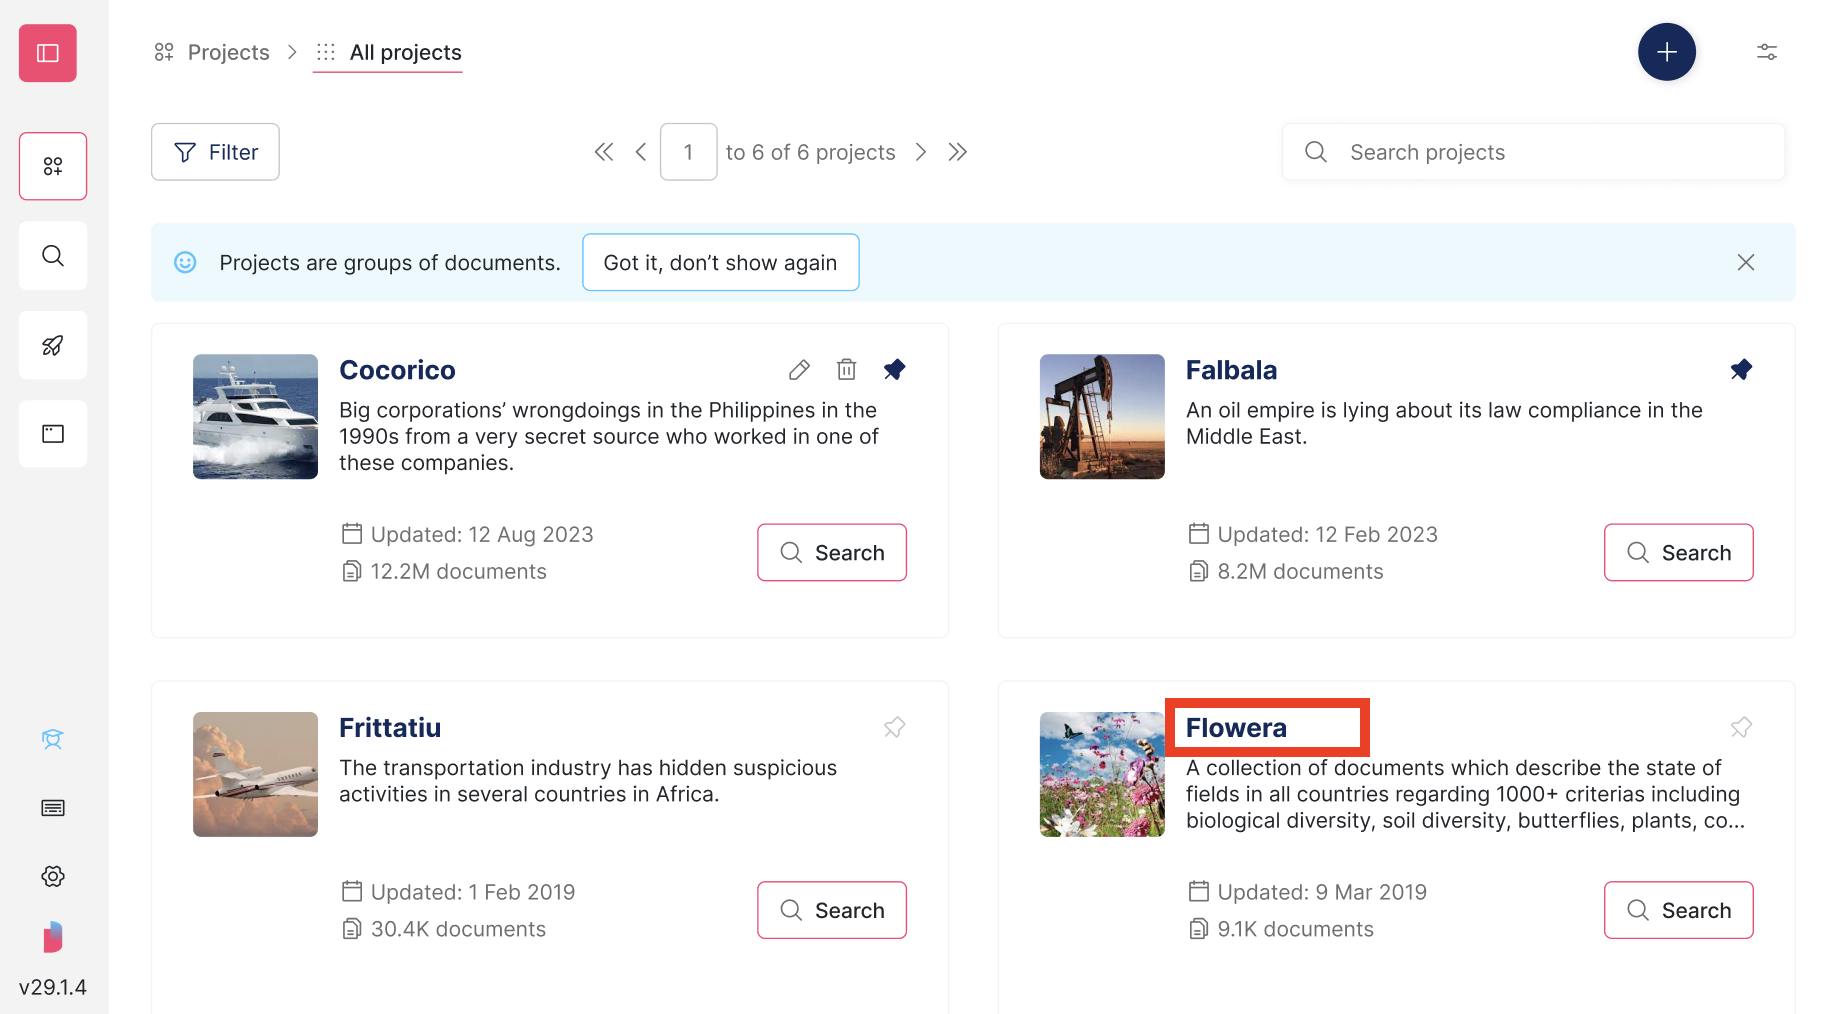1830x1014 pixels.
Task: Dismiss tip with Got it, don't show again
Action: coord(720,262)
